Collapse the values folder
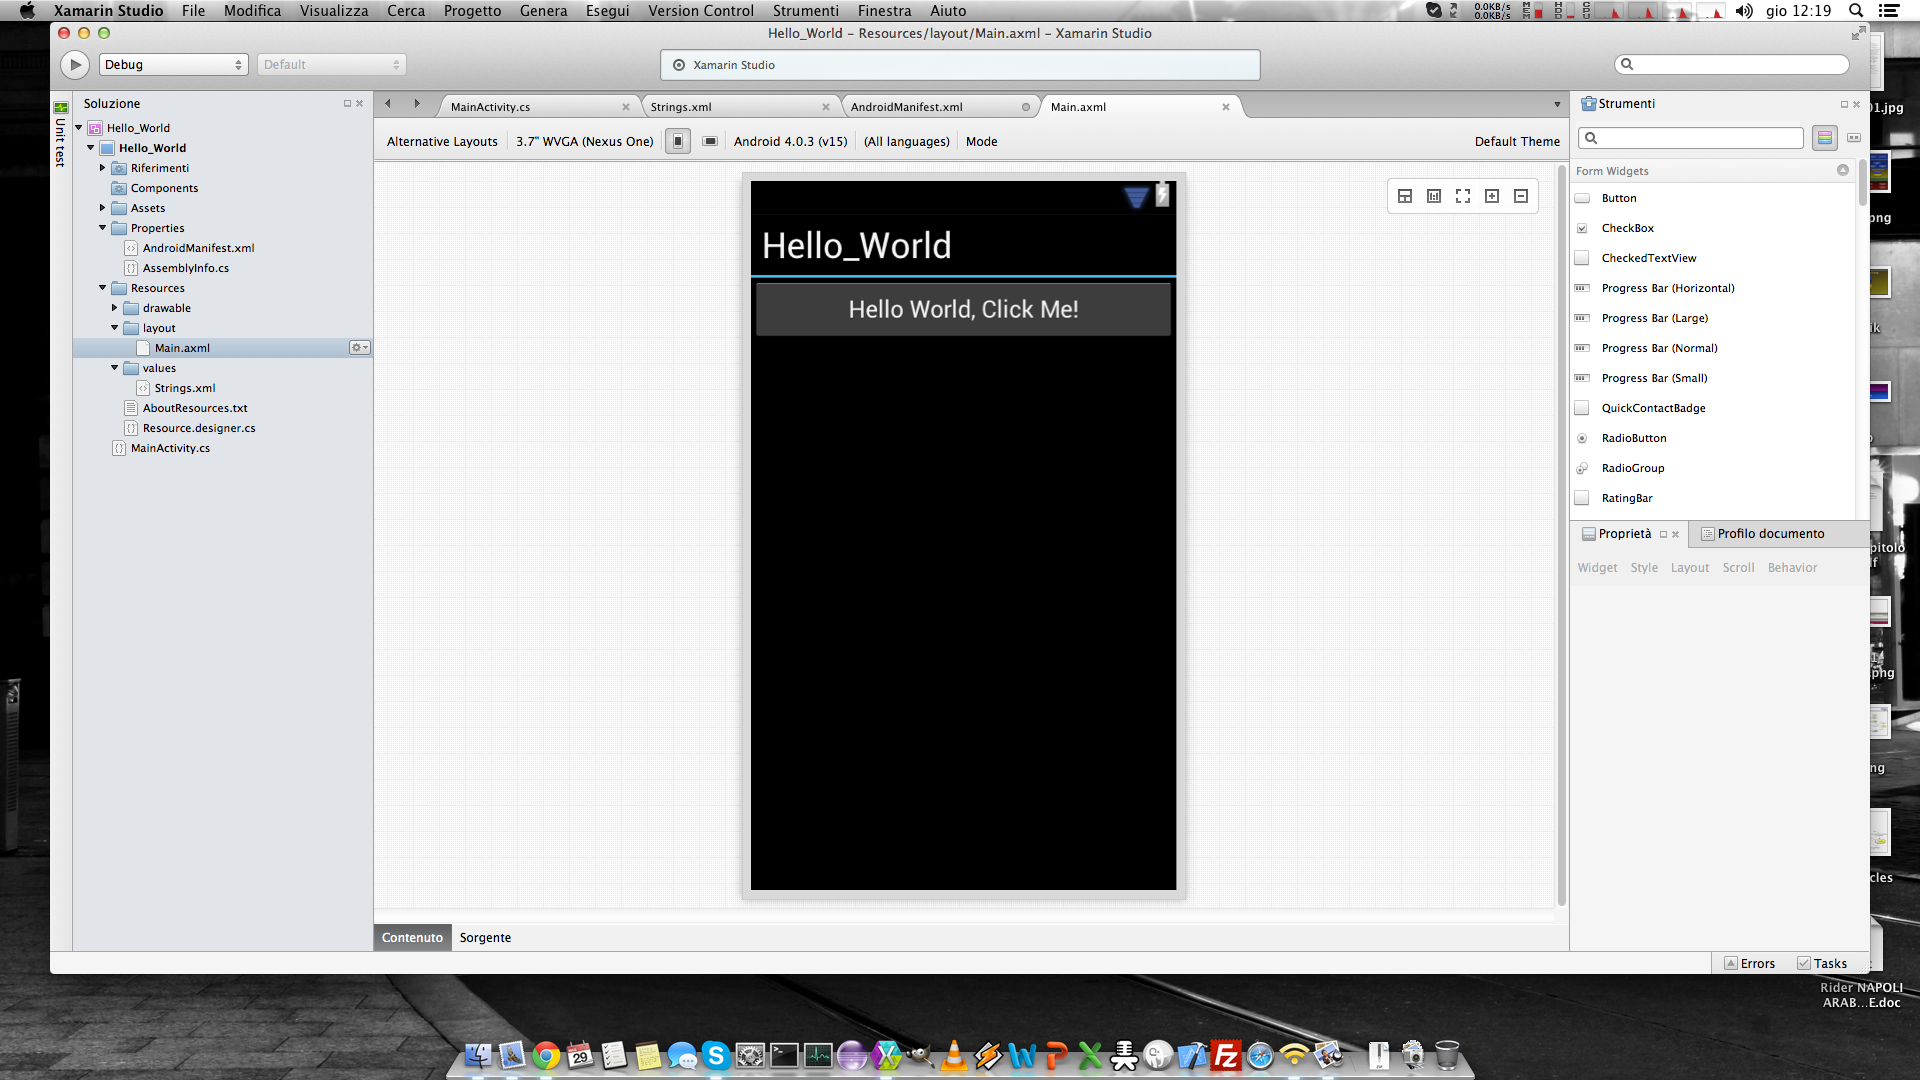1920x1080 pixels. point(115,368)
